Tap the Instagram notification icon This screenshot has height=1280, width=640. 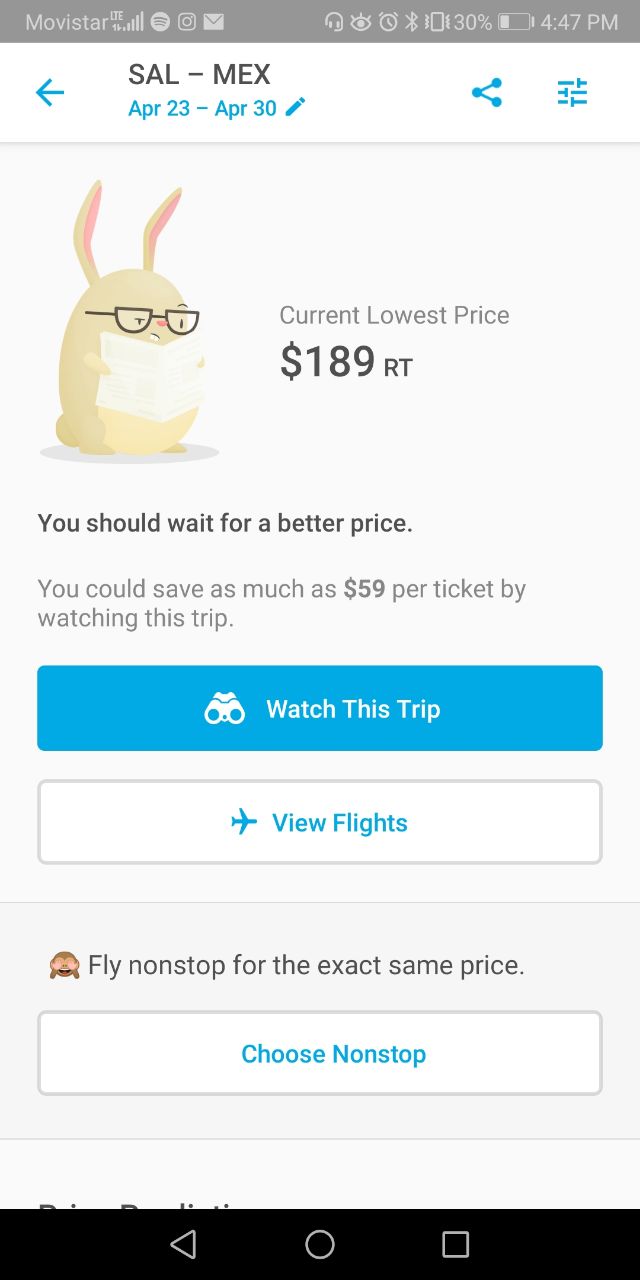coord(186,21)
